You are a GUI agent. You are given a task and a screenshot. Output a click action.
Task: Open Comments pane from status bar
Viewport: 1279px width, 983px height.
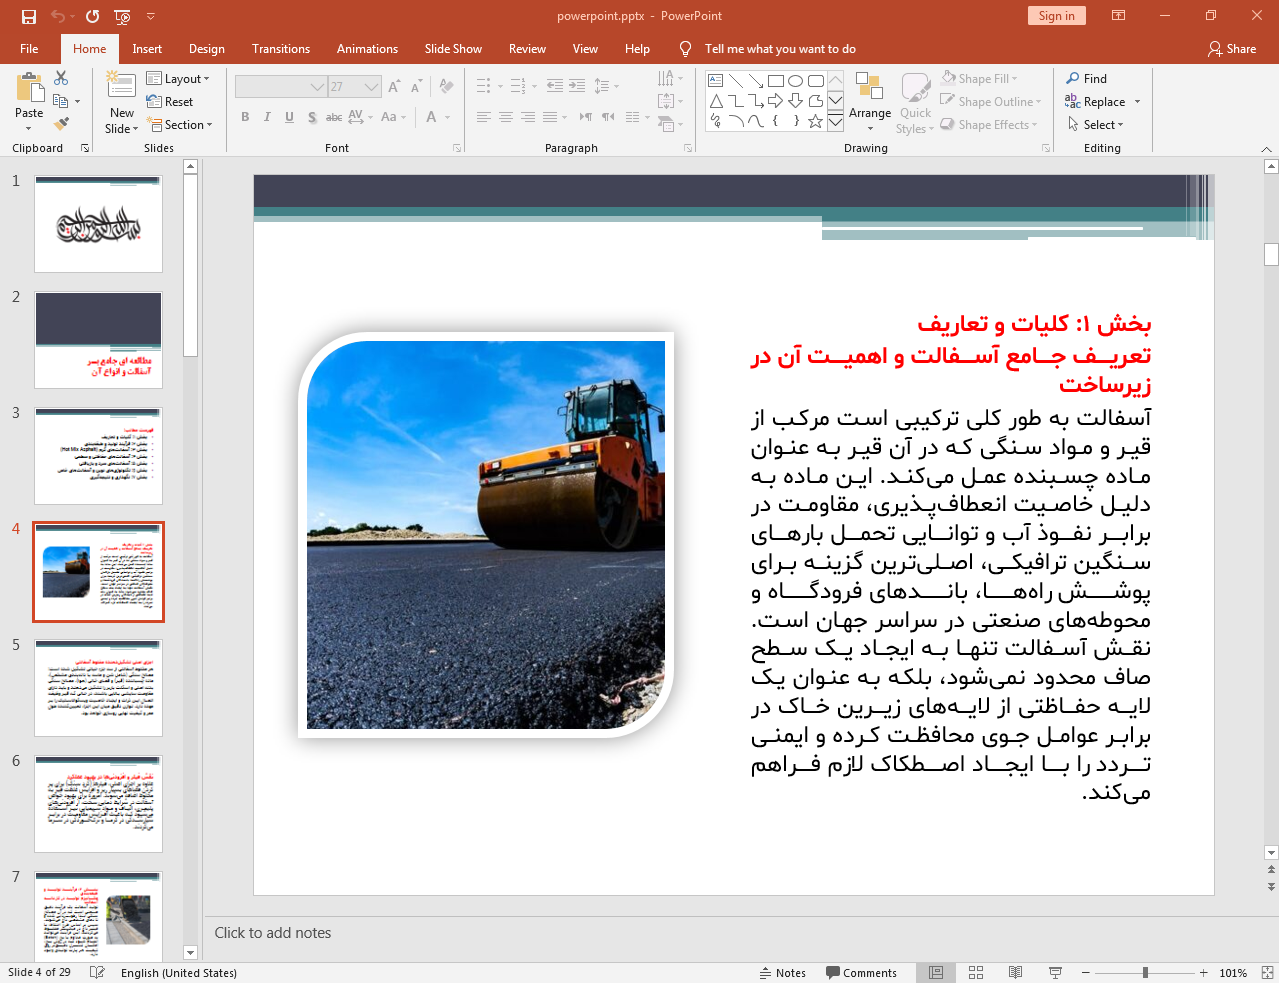coord(861,972)
